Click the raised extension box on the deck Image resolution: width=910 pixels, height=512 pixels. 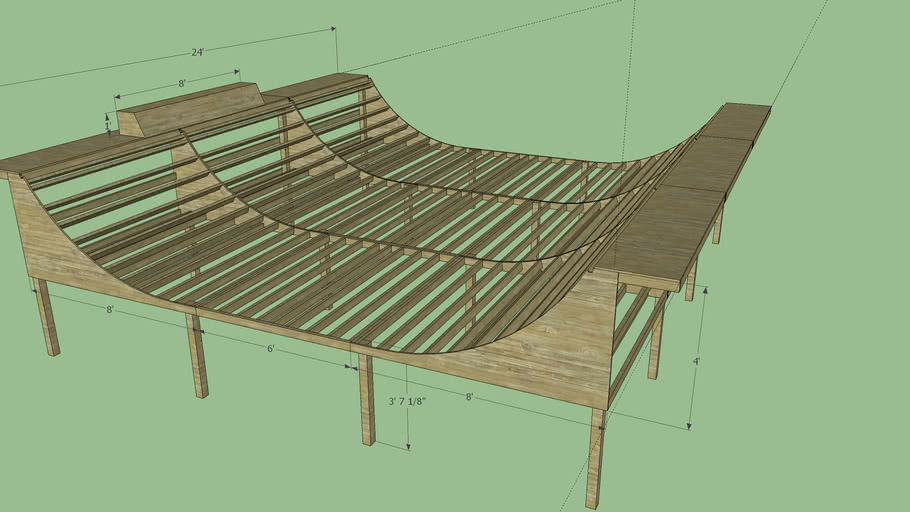click(190, 108)
